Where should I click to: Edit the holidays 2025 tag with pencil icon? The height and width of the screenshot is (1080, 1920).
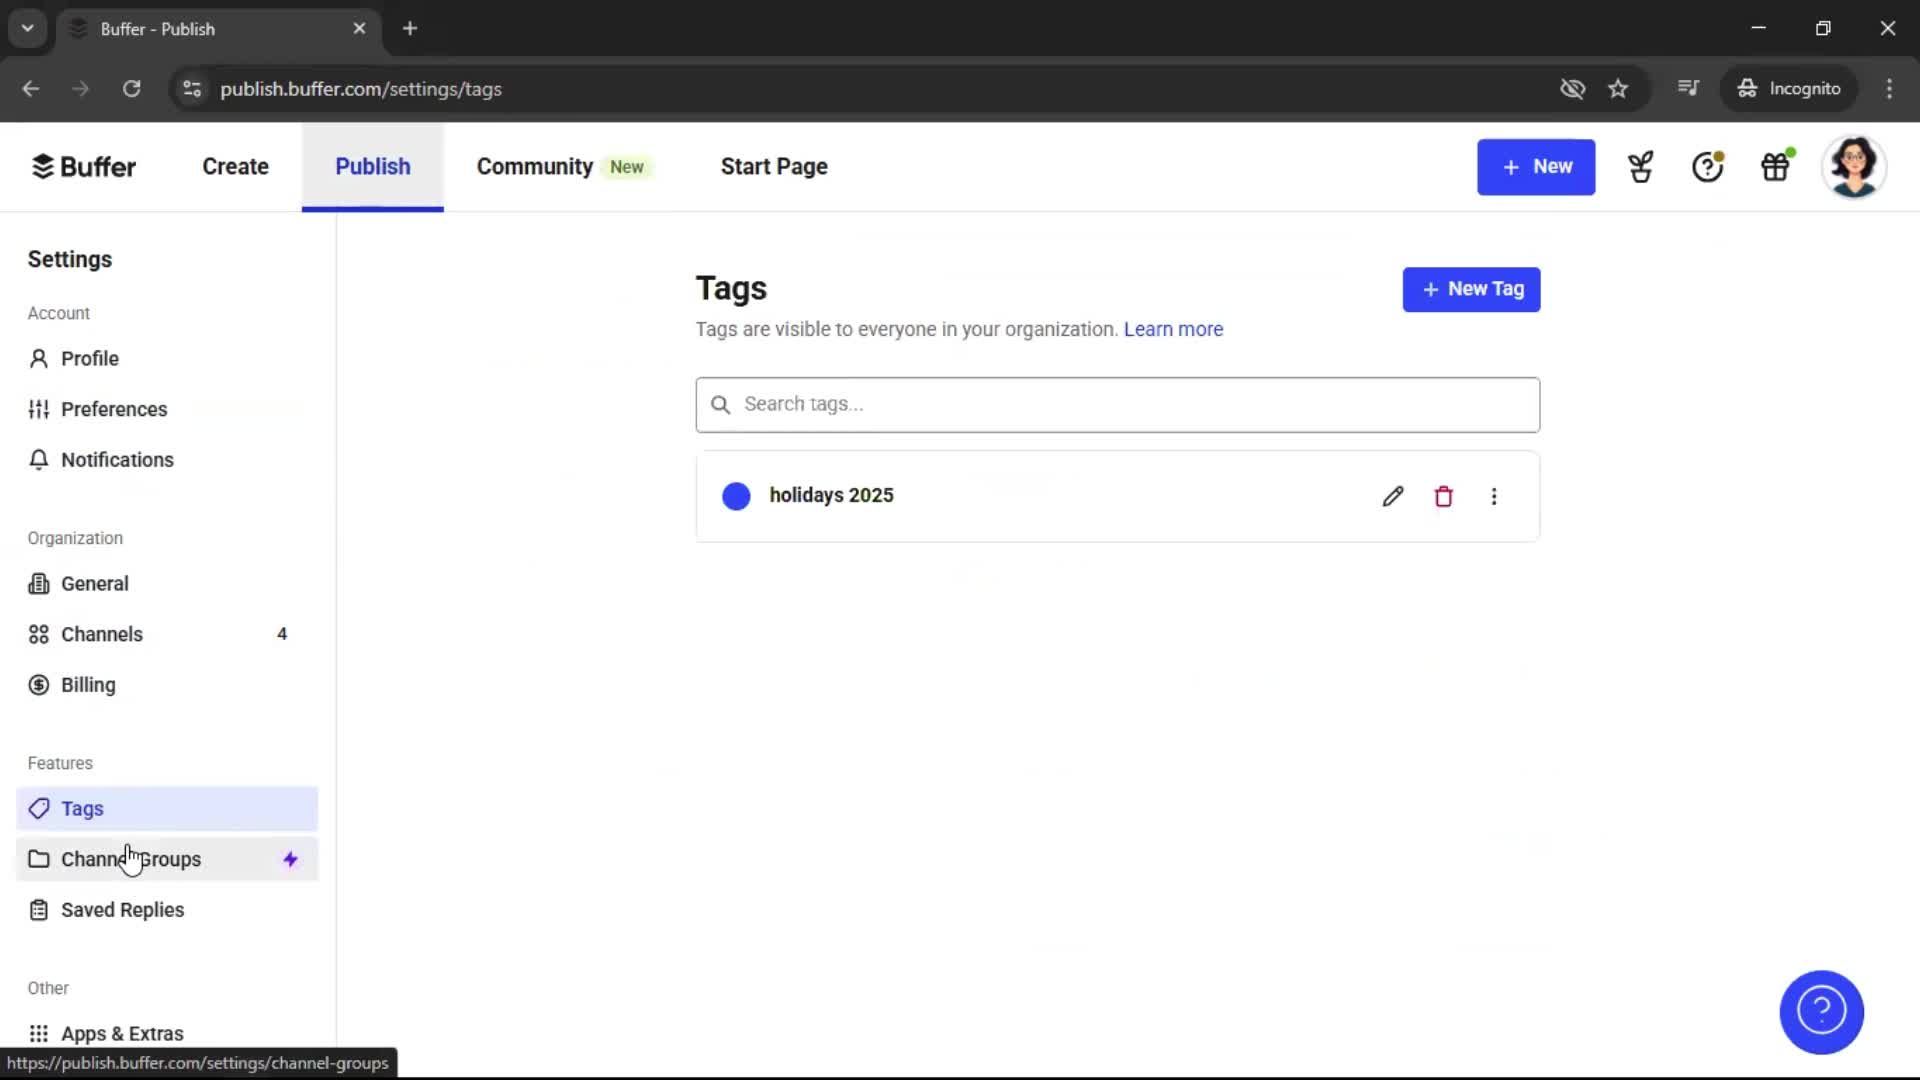pos(1393,496)
